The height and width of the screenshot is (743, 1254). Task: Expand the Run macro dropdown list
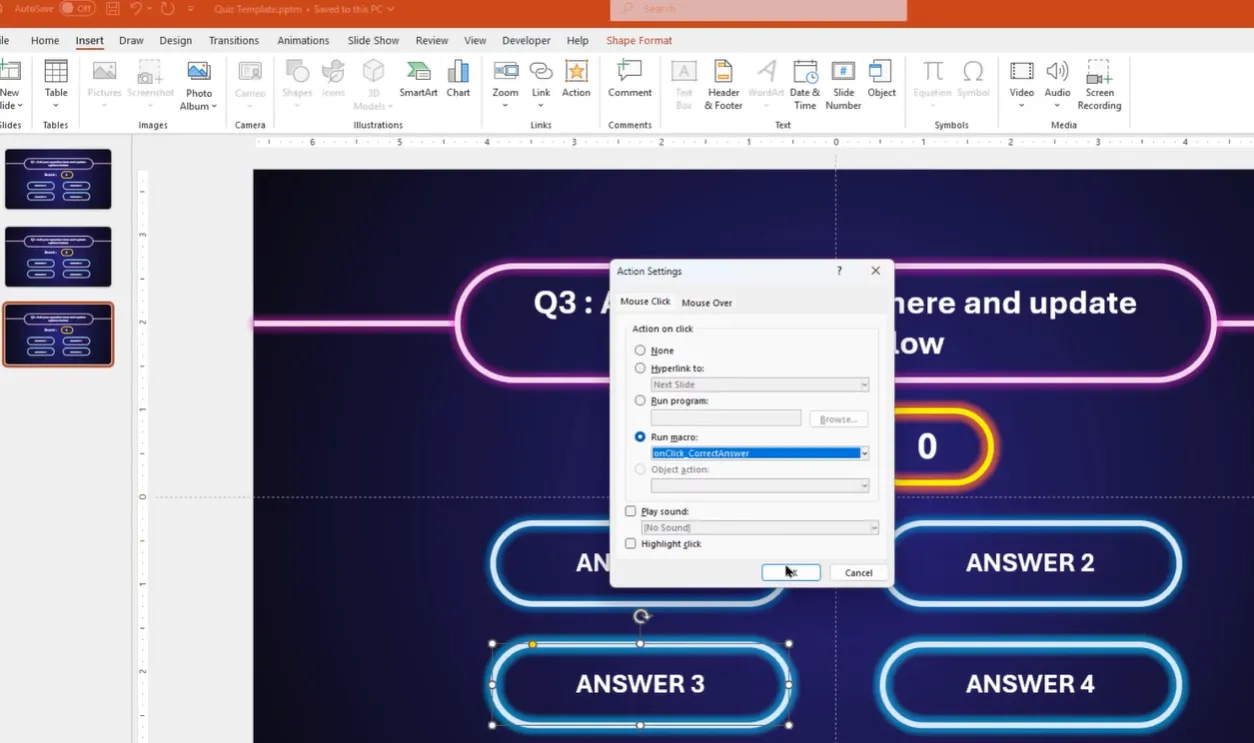pyautogui.click(x=864, y=453)
